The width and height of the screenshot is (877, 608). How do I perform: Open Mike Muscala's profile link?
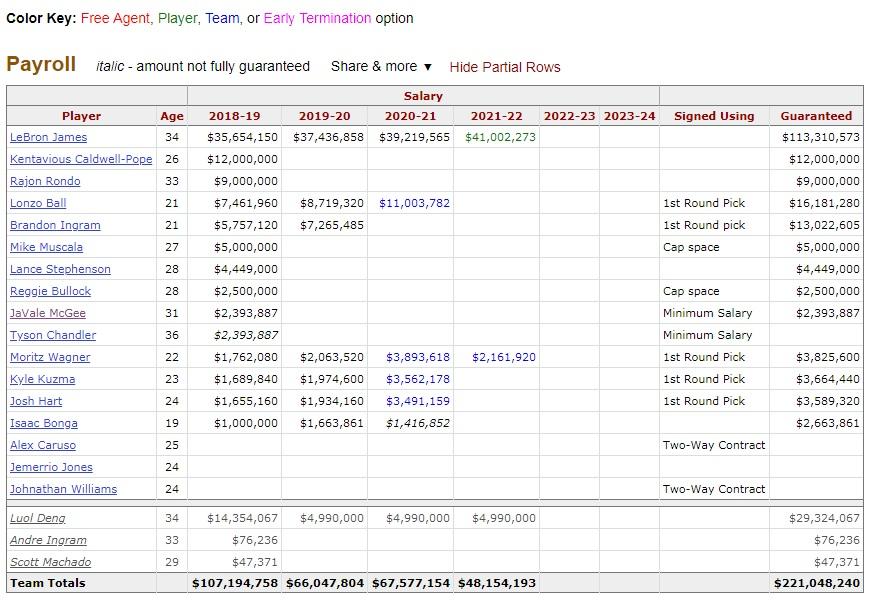pyautogui.click(x=46, y=247)
